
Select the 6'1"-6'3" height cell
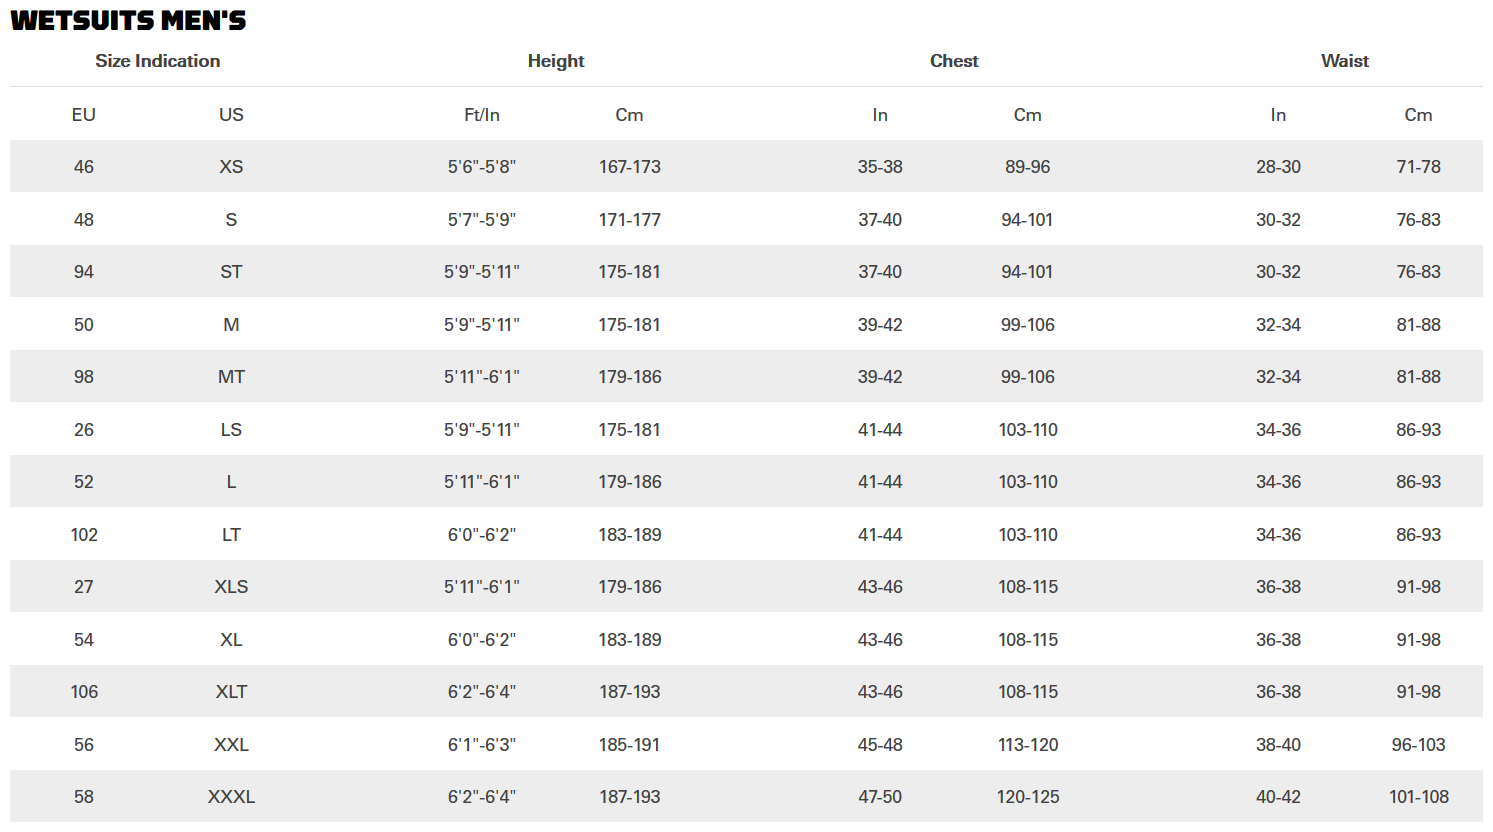coord(482,745)
